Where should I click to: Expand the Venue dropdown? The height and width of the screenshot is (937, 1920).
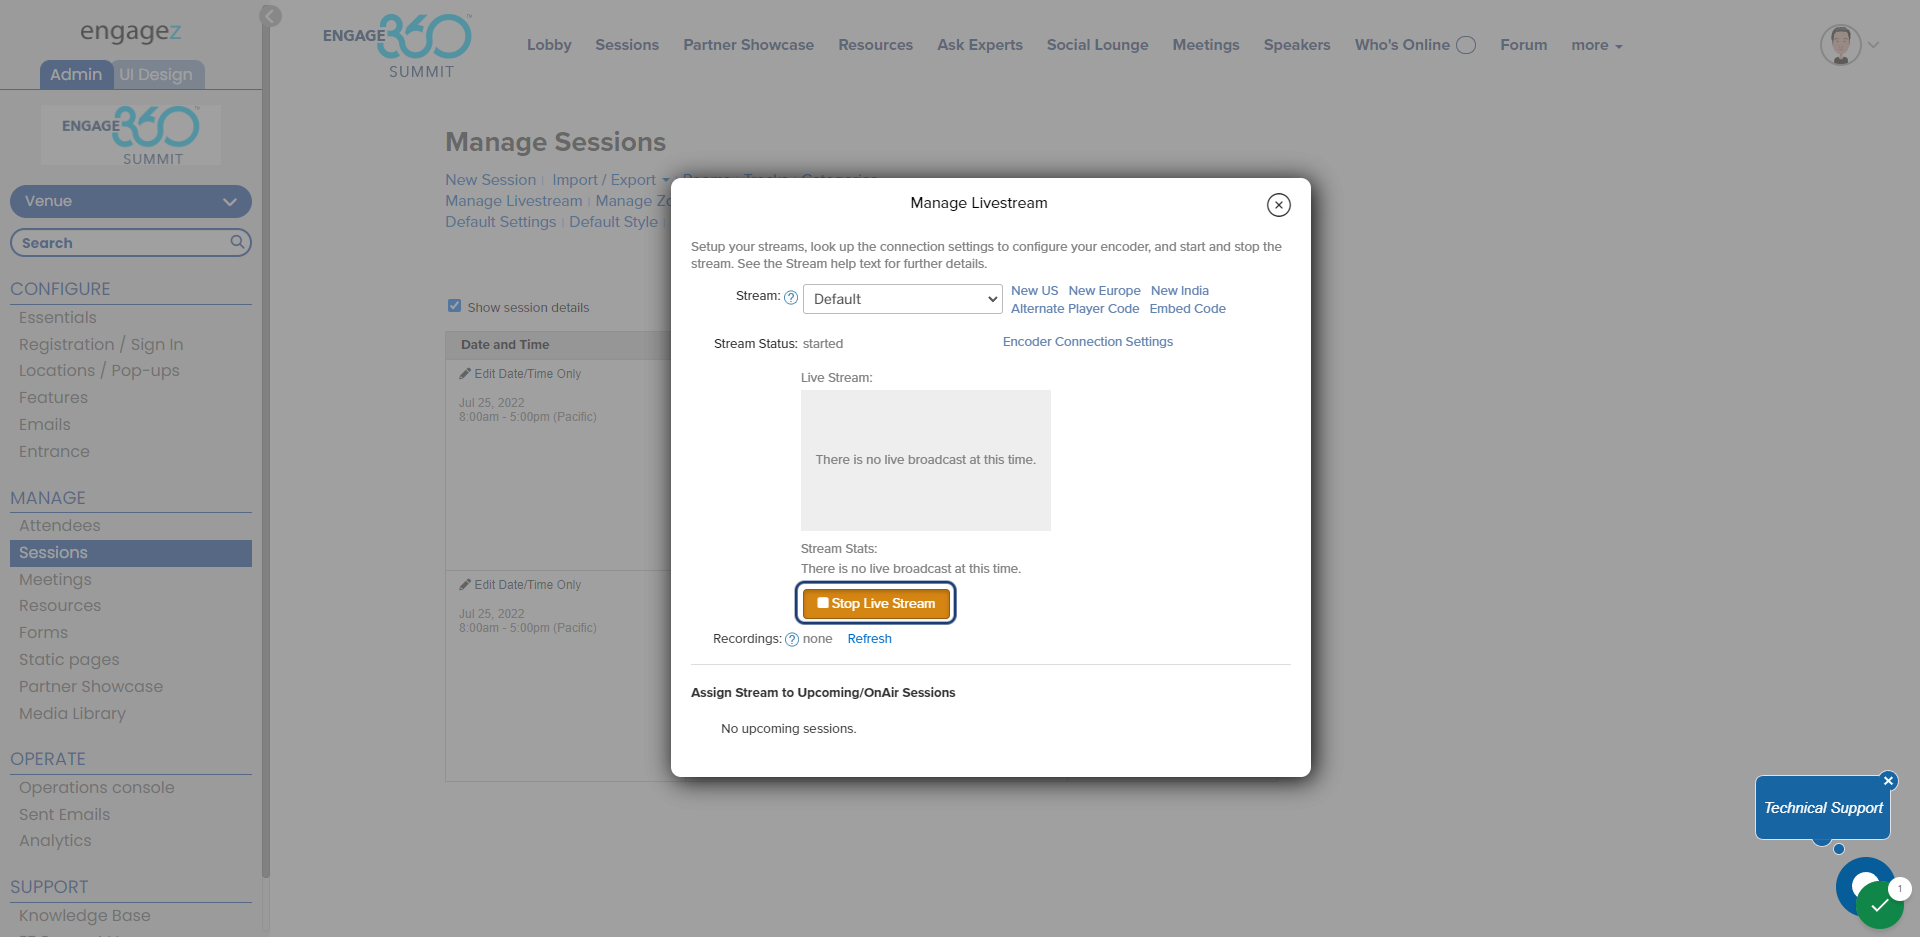tap(131, 201)
